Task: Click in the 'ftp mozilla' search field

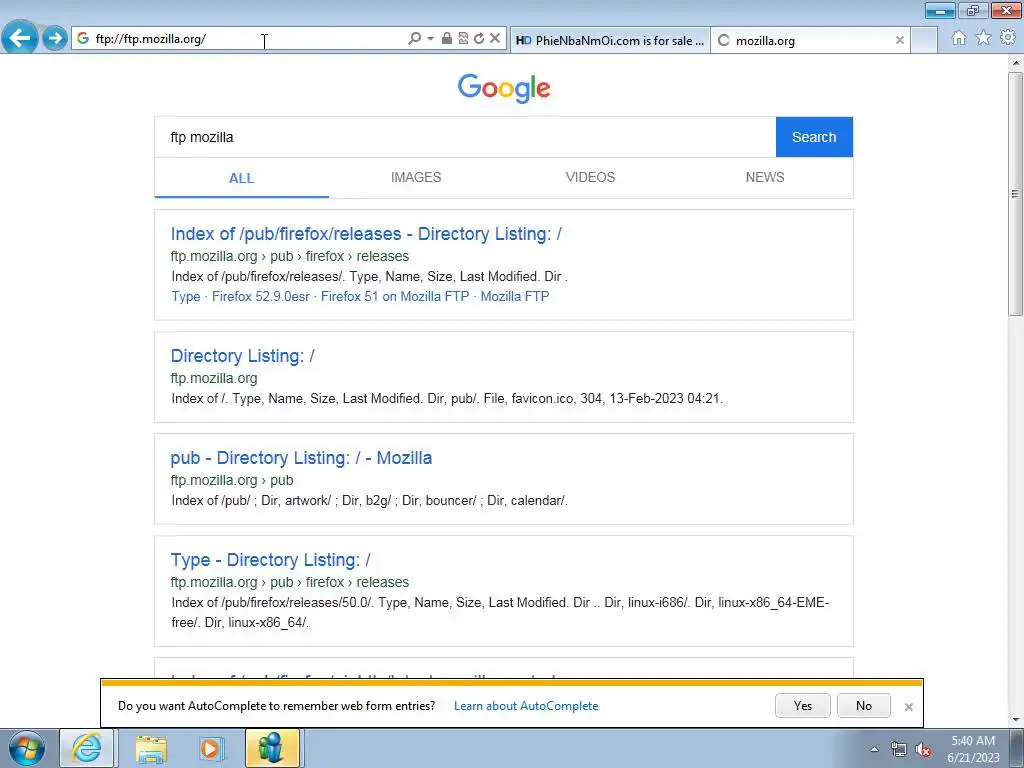Action: pyautogui.click(x=465, y=137)
